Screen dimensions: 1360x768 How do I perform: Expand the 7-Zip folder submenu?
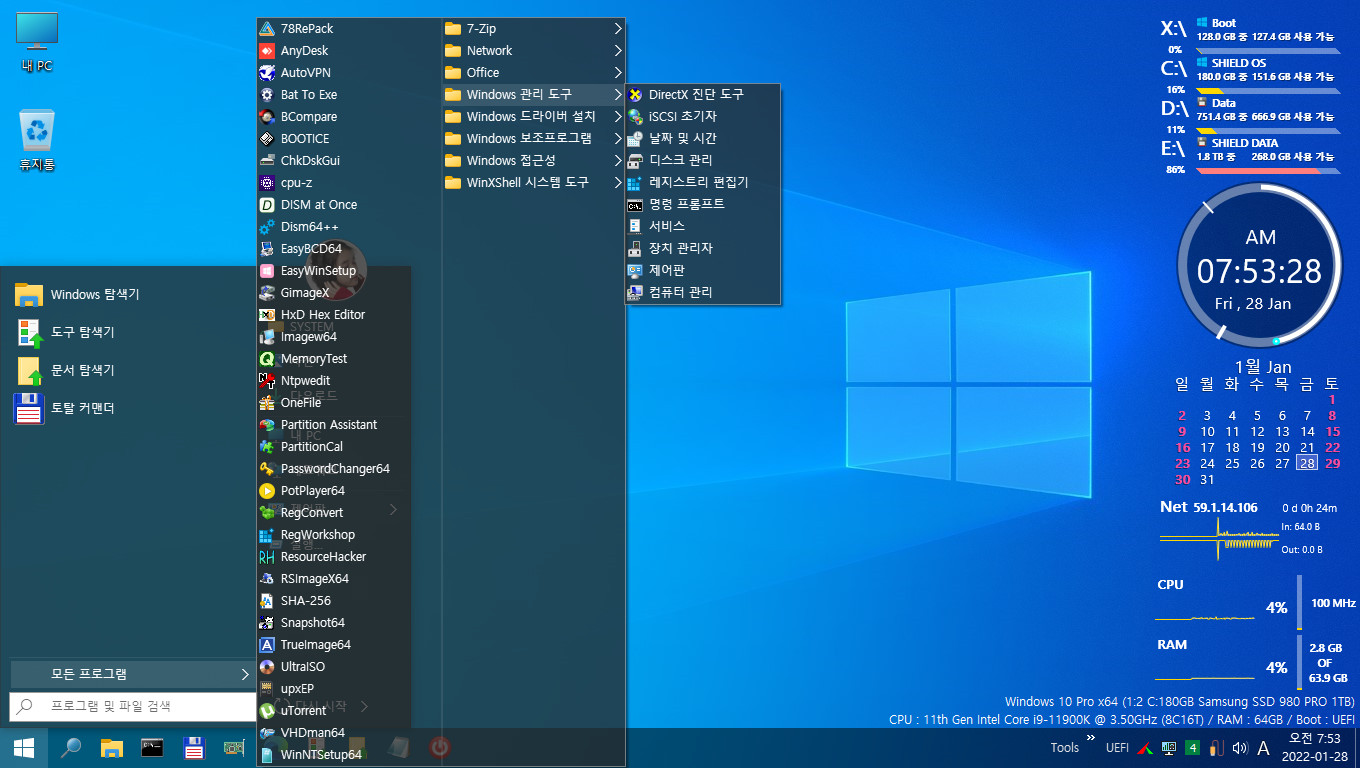[x=533, y=28]
